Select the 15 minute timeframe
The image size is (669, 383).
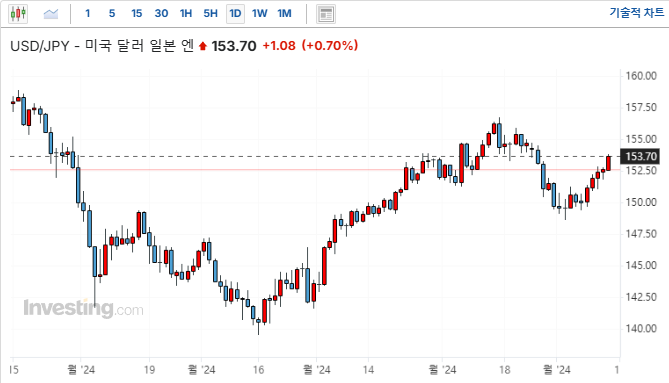click(x=137, y=14)
